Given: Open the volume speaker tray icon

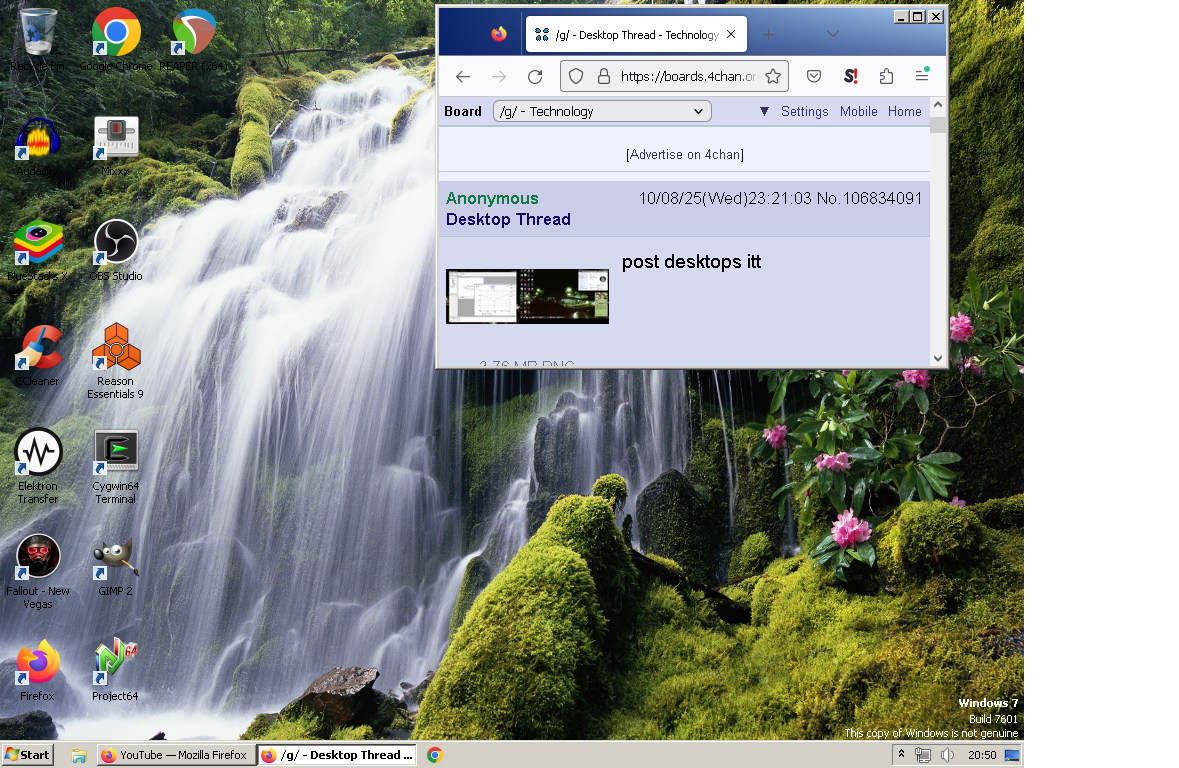Looking at the screenshot, I should tap(947, 754).
